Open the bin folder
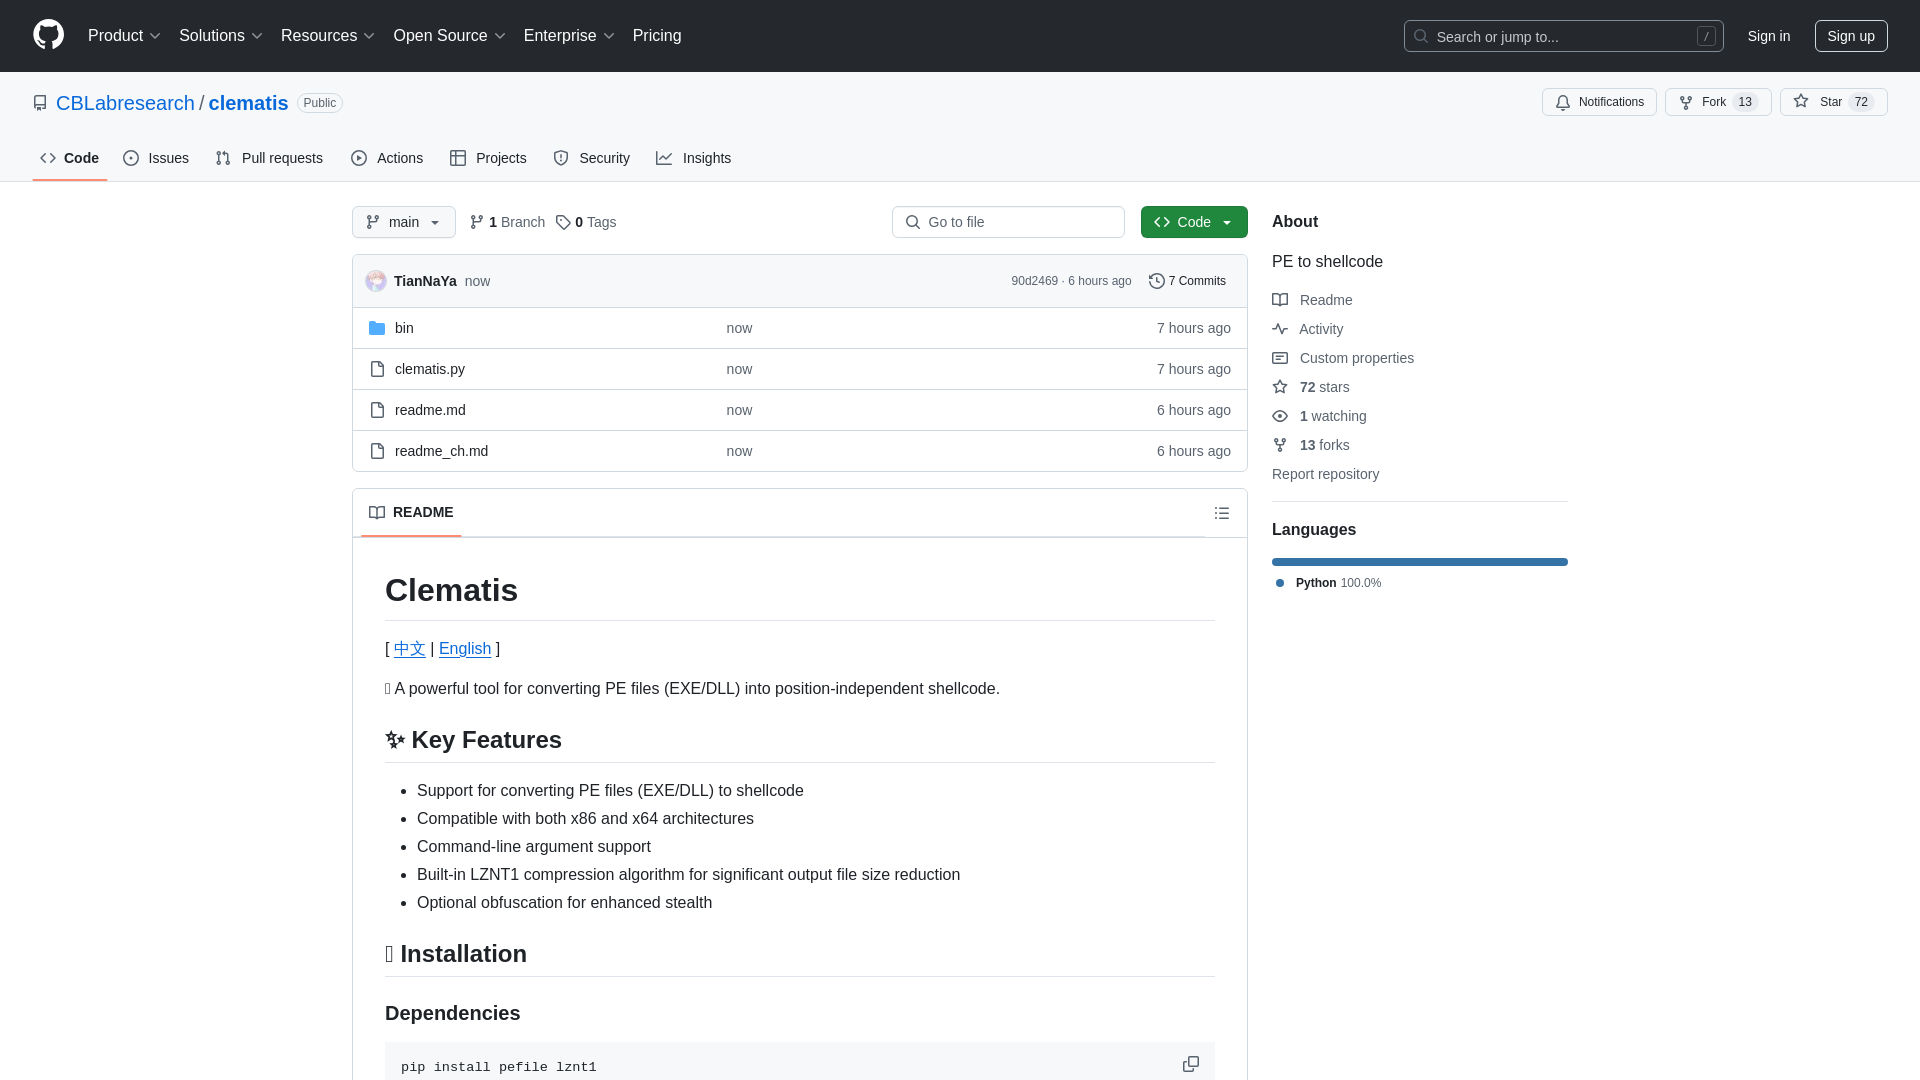 pyautogui.click(x=404, y=328)
